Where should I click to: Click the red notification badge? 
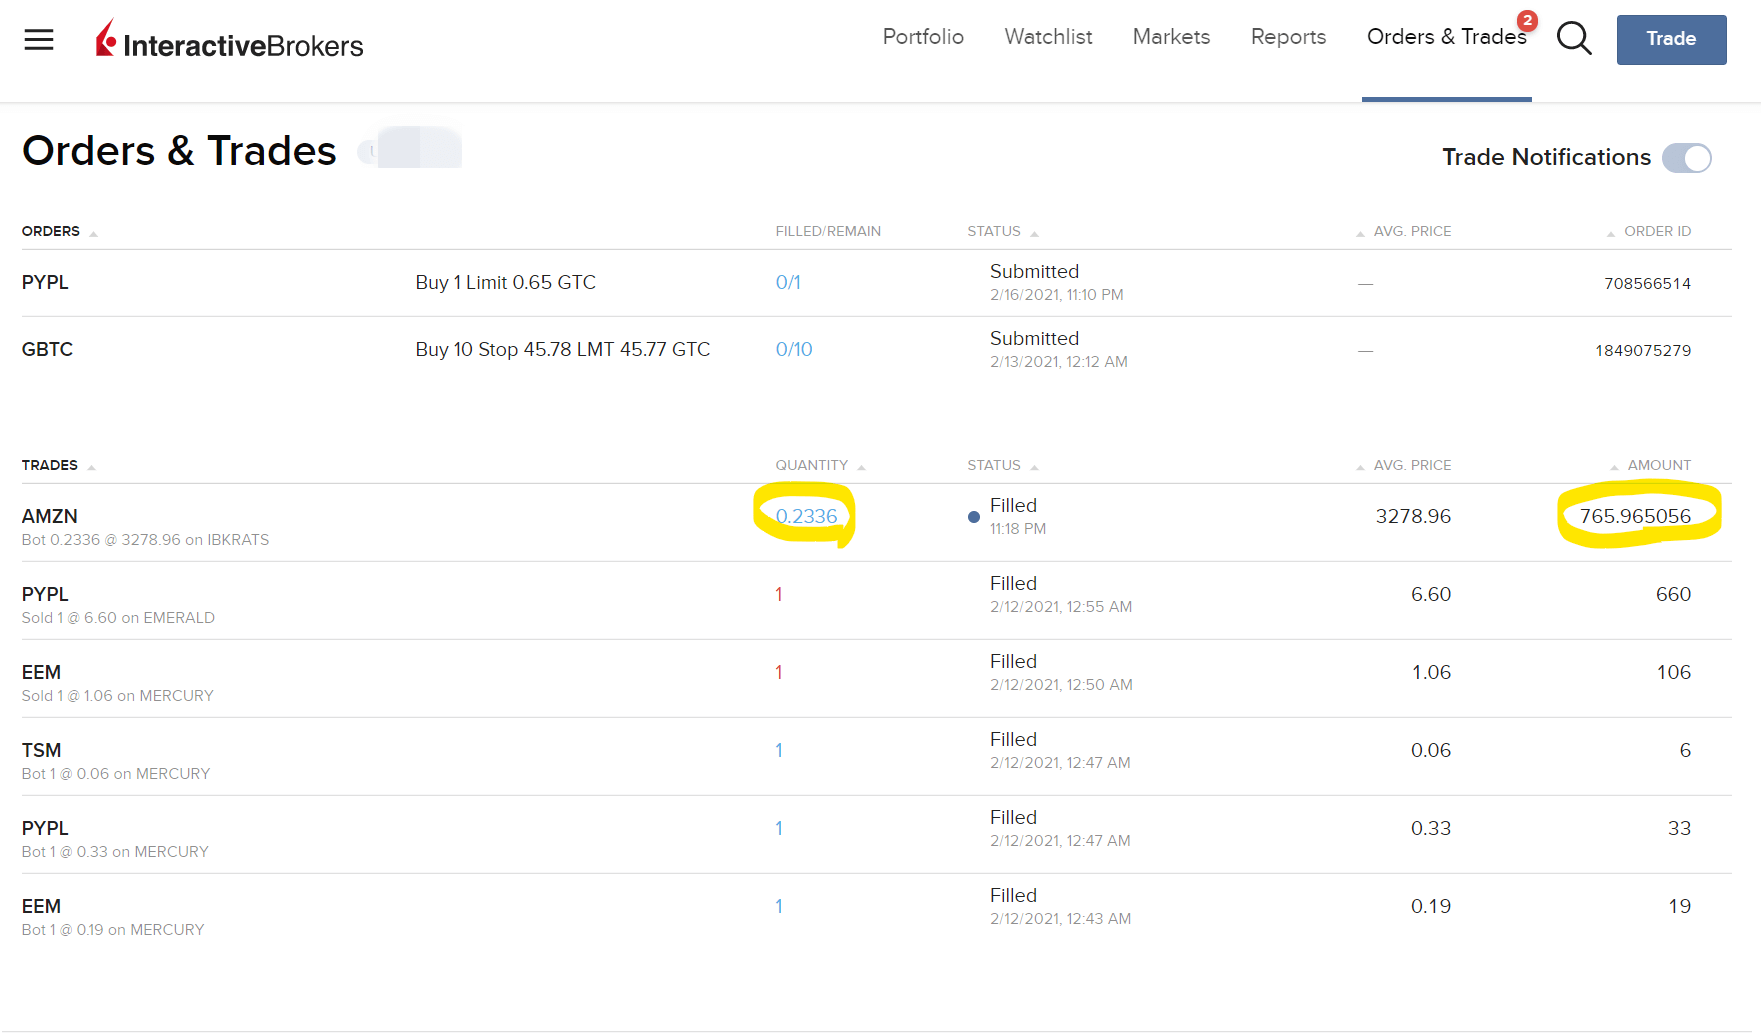coord(1527,21)
